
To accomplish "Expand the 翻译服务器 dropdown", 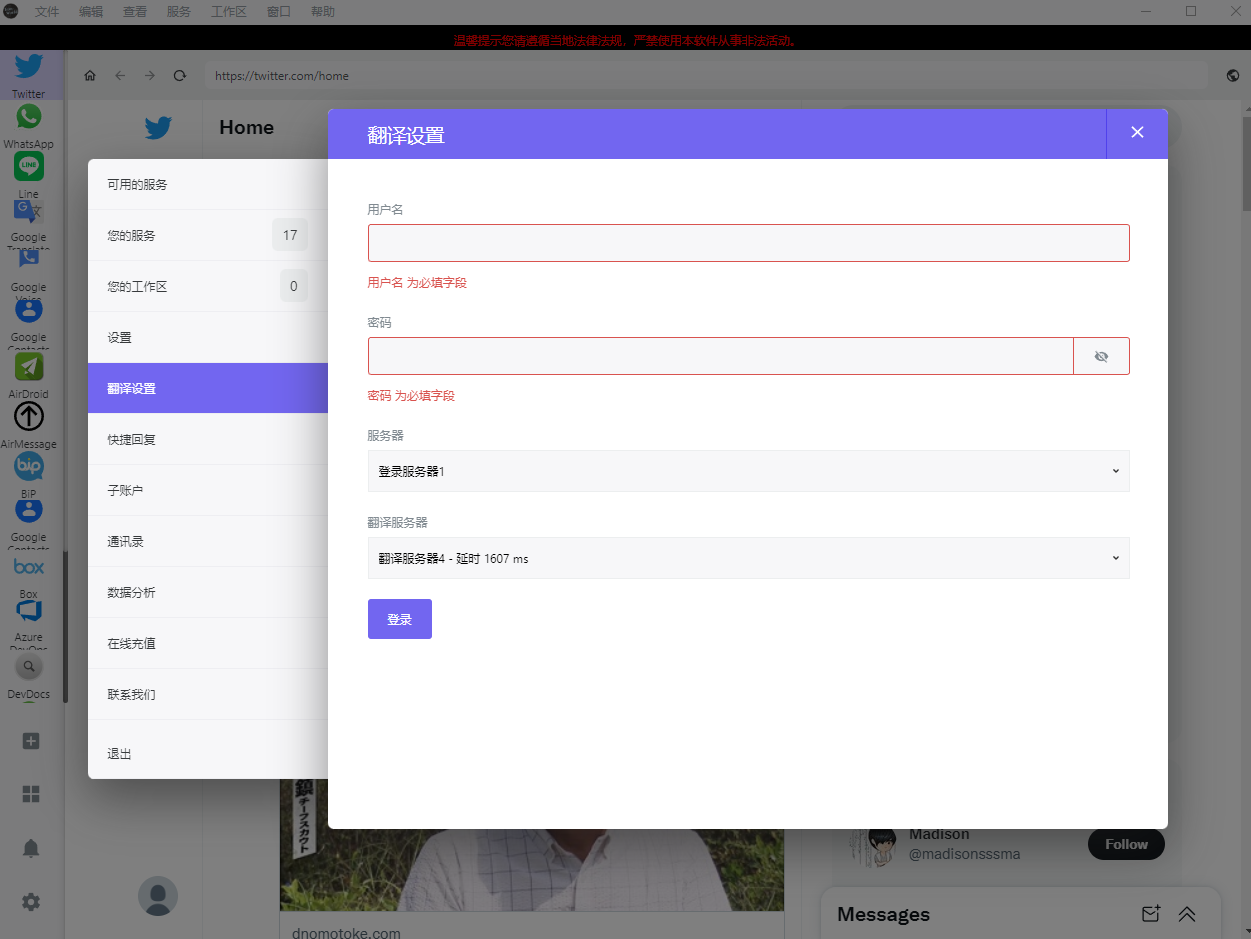I will [x=748, y=558].
